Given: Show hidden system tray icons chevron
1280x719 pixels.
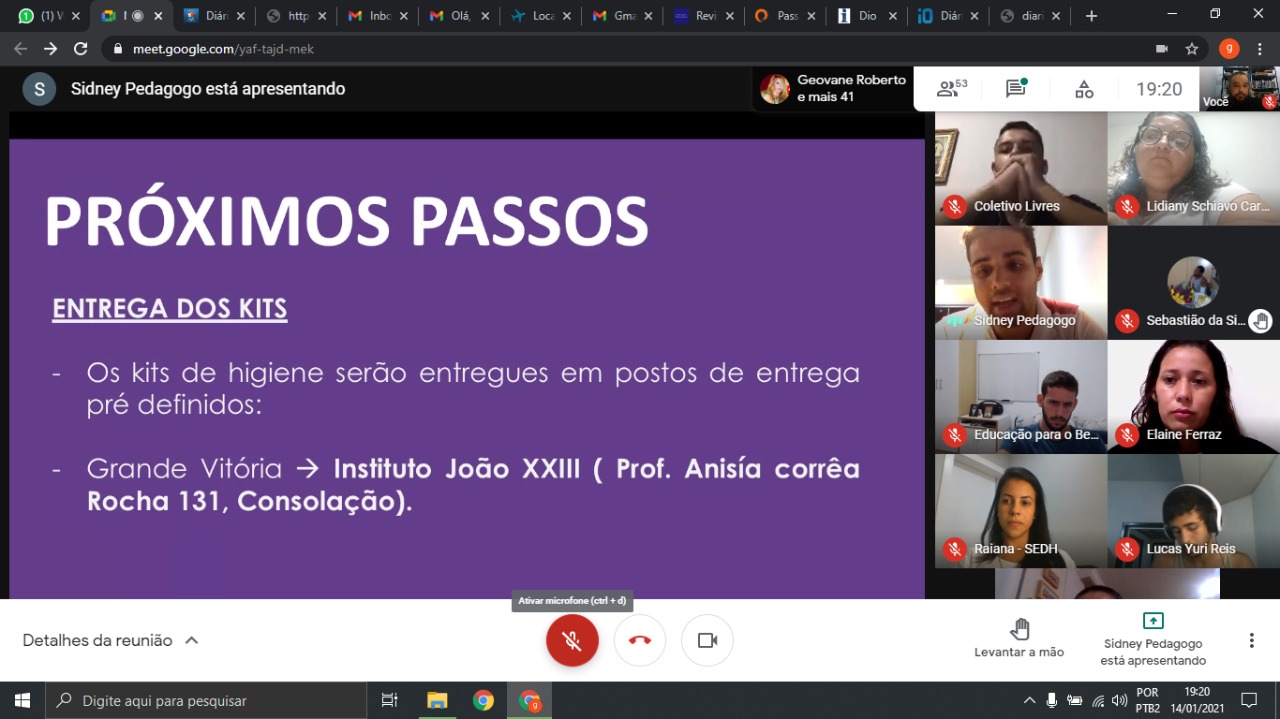Looking at the screenshot, I should click(x=1029, y=700).
